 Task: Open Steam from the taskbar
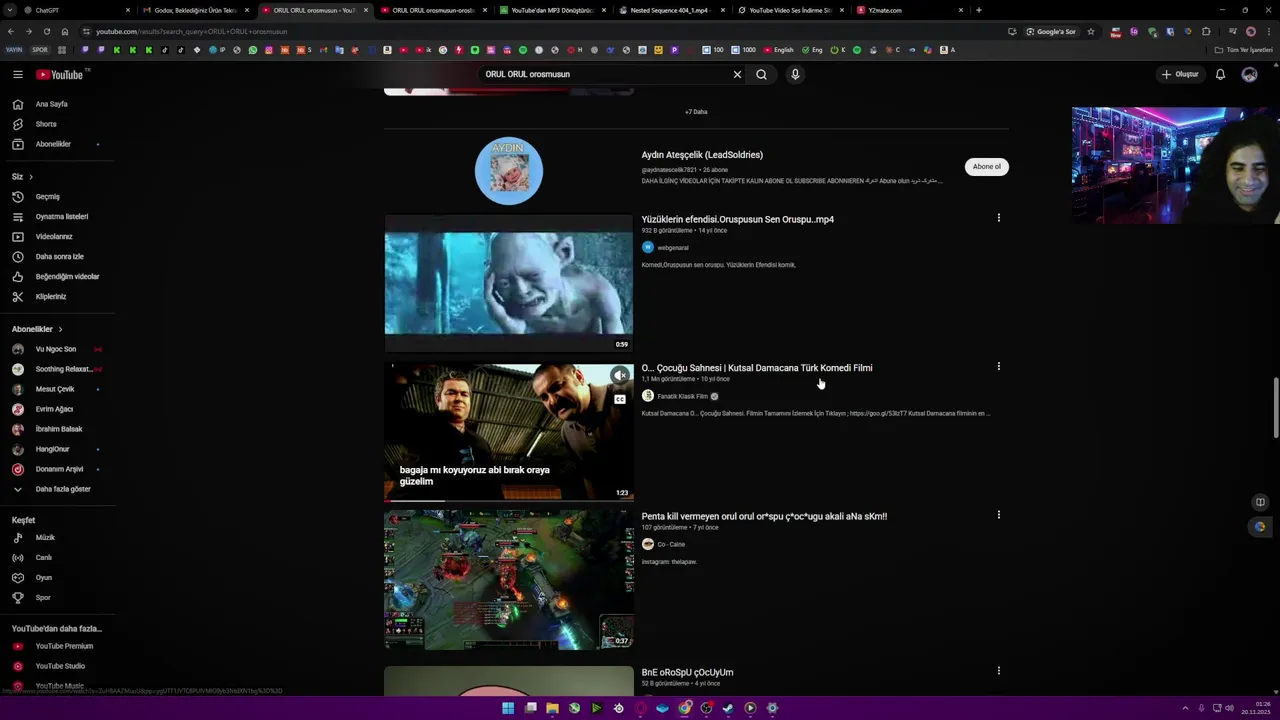728,708
